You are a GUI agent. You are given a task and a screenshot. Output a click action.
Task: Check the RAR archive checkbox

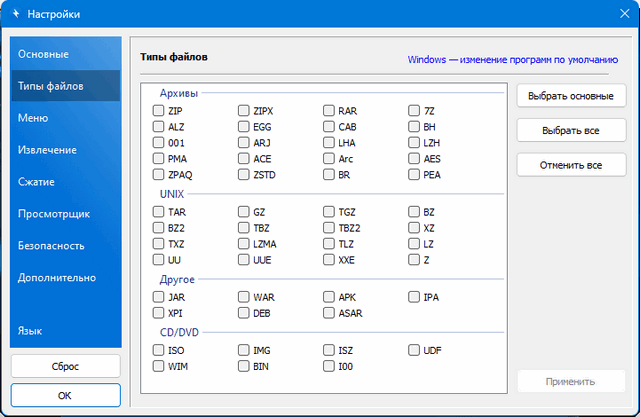pos(329,111)
